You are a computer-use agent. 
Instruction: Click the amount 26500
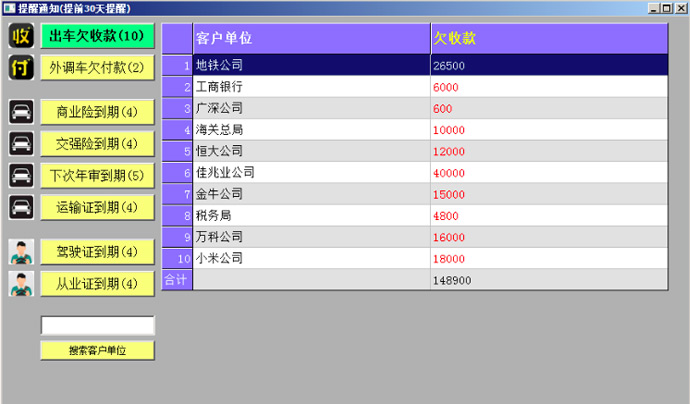pos(448,66)
